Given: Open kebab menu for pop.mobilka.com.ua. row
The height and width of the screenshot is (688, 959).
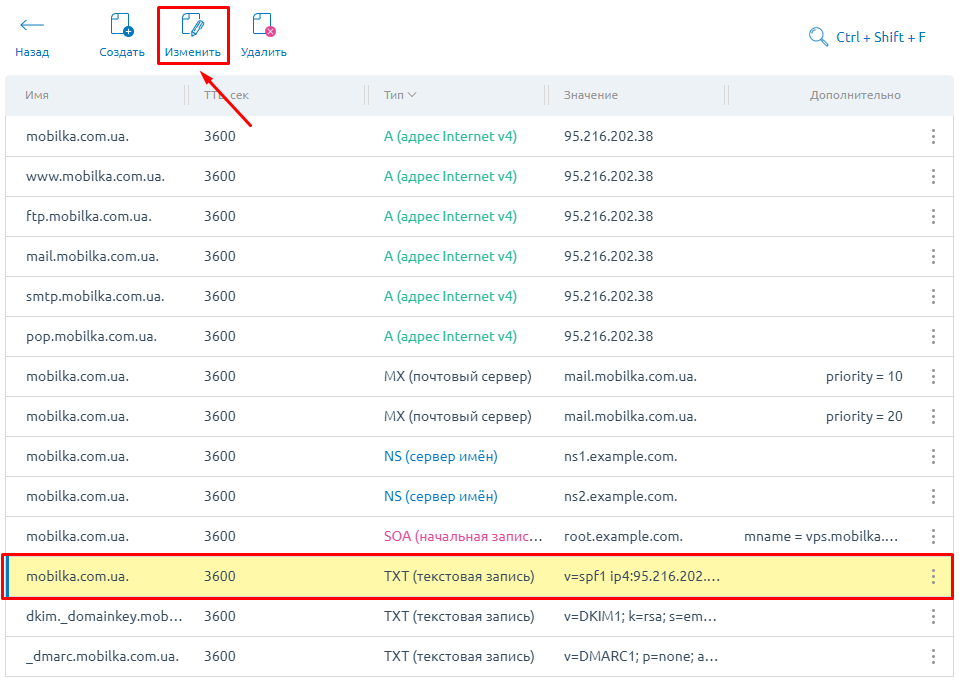Looking at the screenshot, I should [933, 336].
